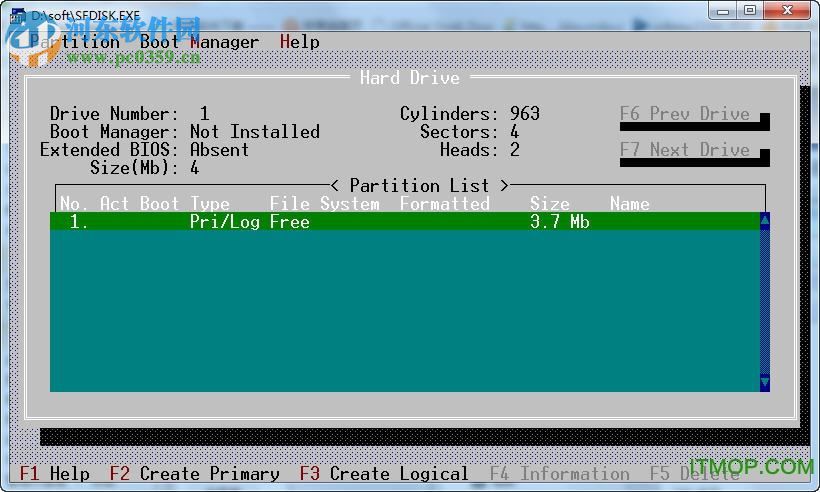This screenshot has height=492, width=820.
Task: Select partition 1 Pri/Log Free row
Action: click(x=405, y=222)
